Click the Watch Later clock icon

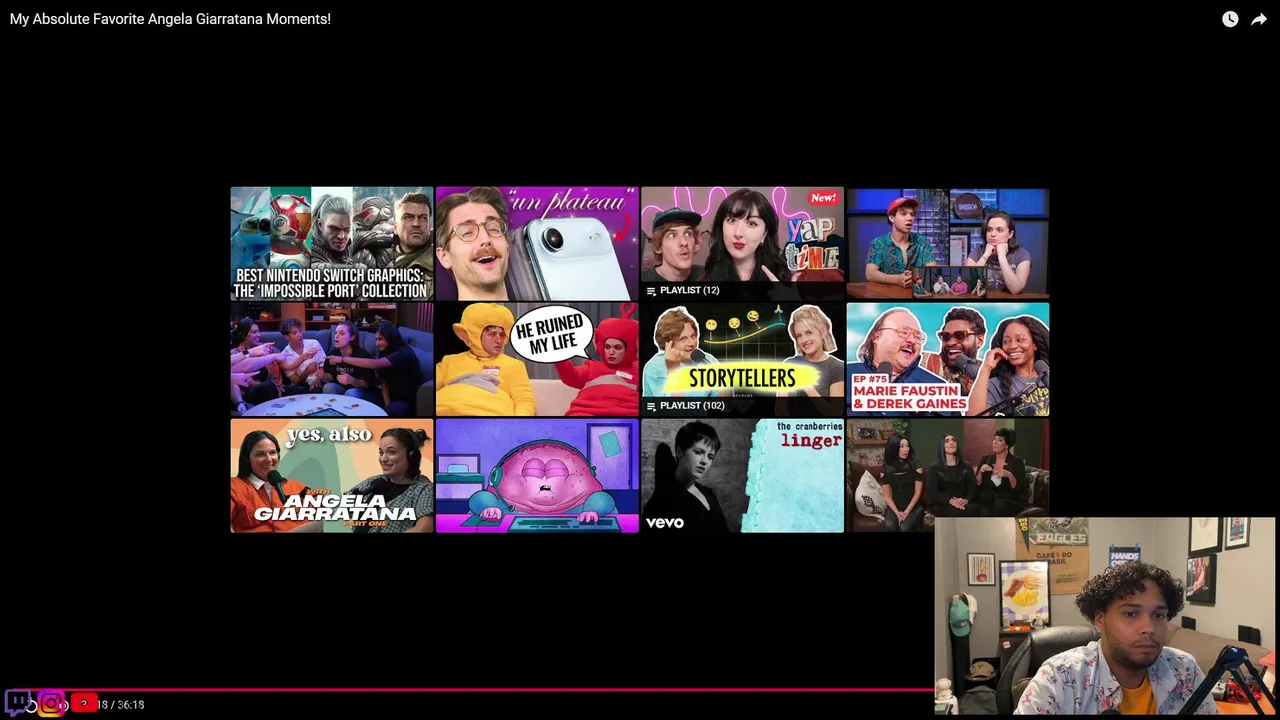(1230, 19)
